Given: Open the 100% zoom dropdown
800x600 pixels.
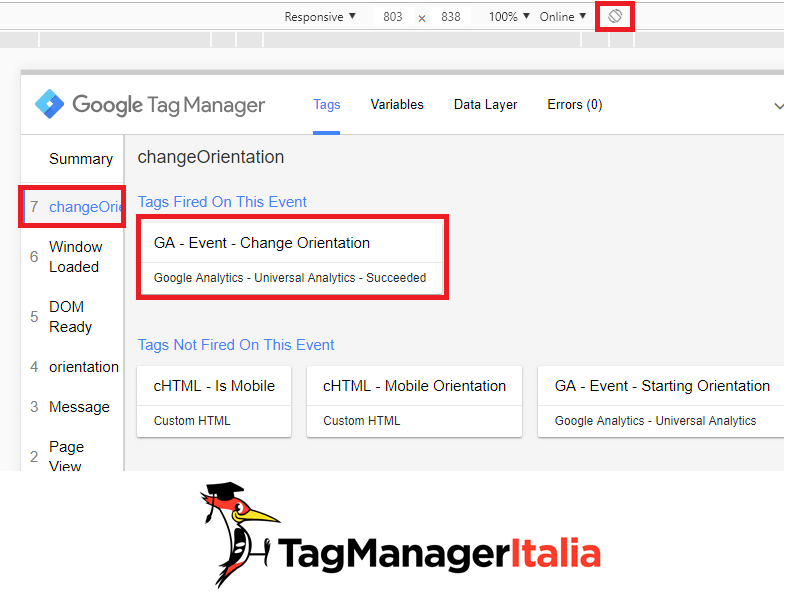Looking at the screenshot, I should 509,17.
